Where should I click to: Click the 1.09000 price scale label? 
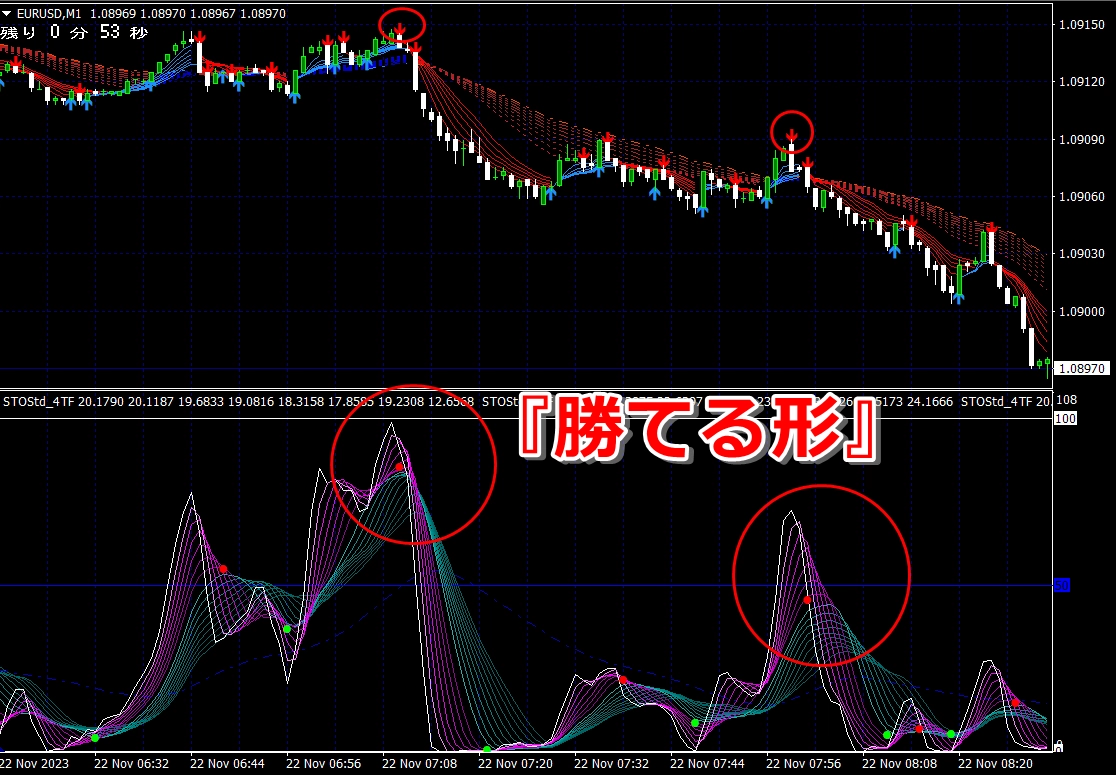pyautogui.click(x=1082, y=311)
